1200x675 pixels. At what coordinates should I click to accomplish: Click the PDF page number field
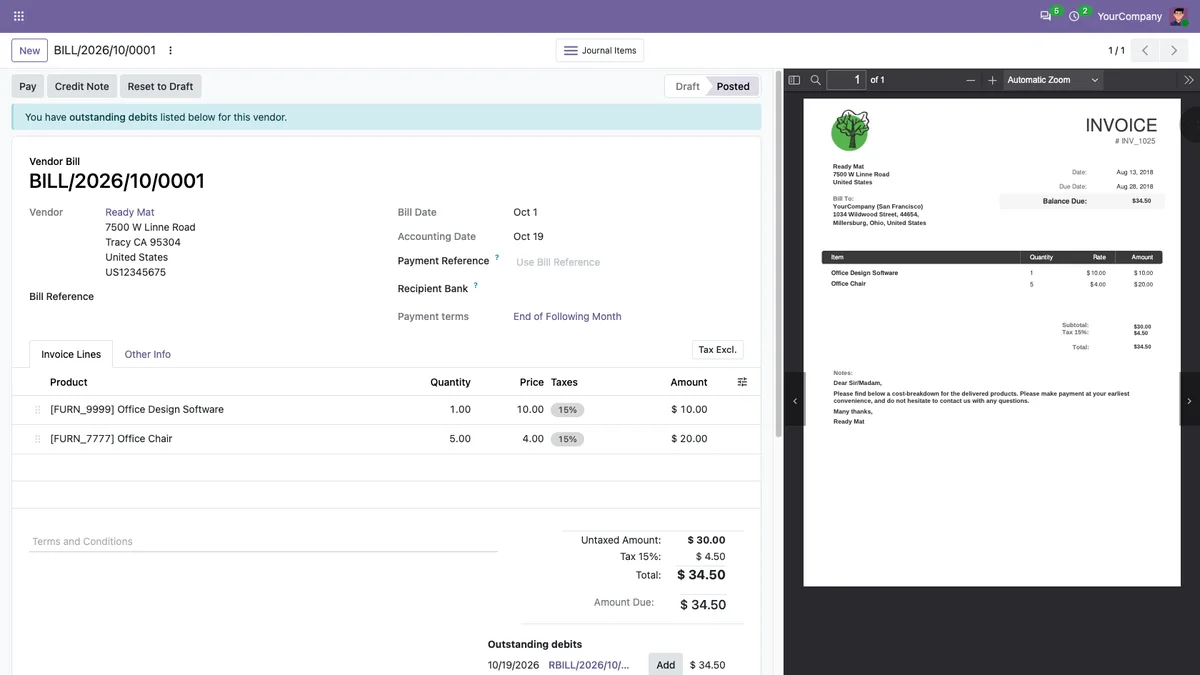[x=846, y=80]
